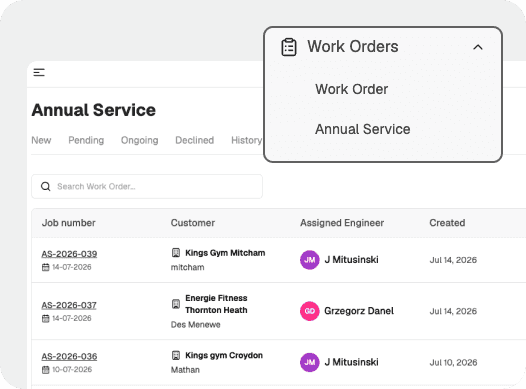The width and height of the screenshot is (526, 389).
Task: Click JM avatar in AS-2026-039 row
Action: click(x=309, y=260)
